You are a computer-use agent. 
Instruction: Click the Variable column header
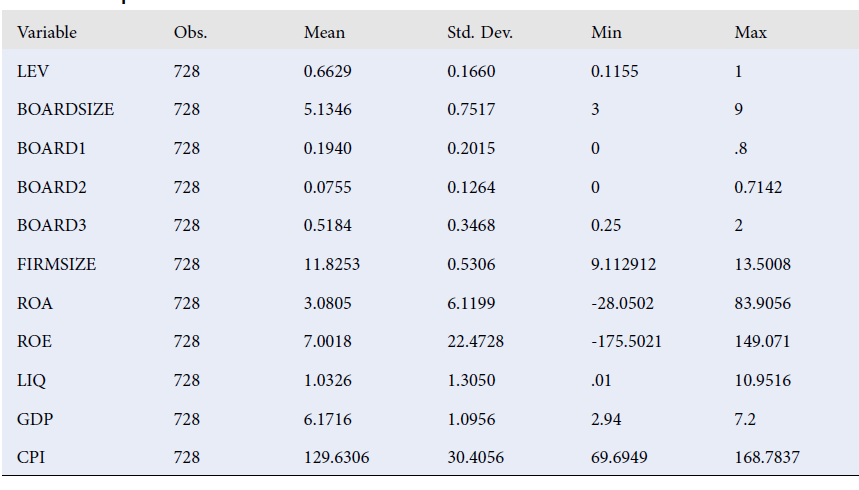(47, 33)
